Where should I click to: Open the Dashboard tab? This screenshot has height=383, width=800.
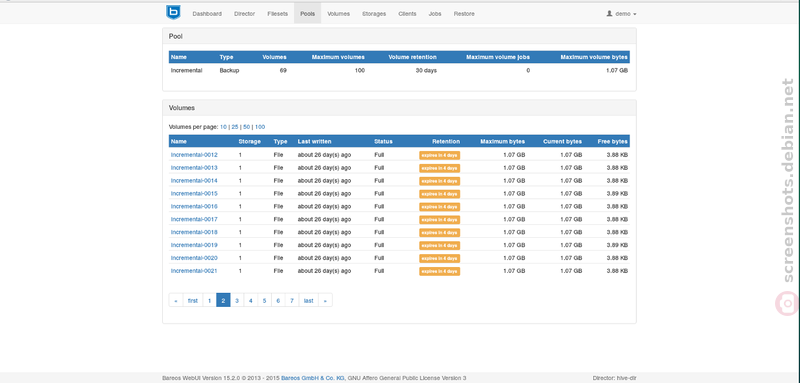[207, 14]
